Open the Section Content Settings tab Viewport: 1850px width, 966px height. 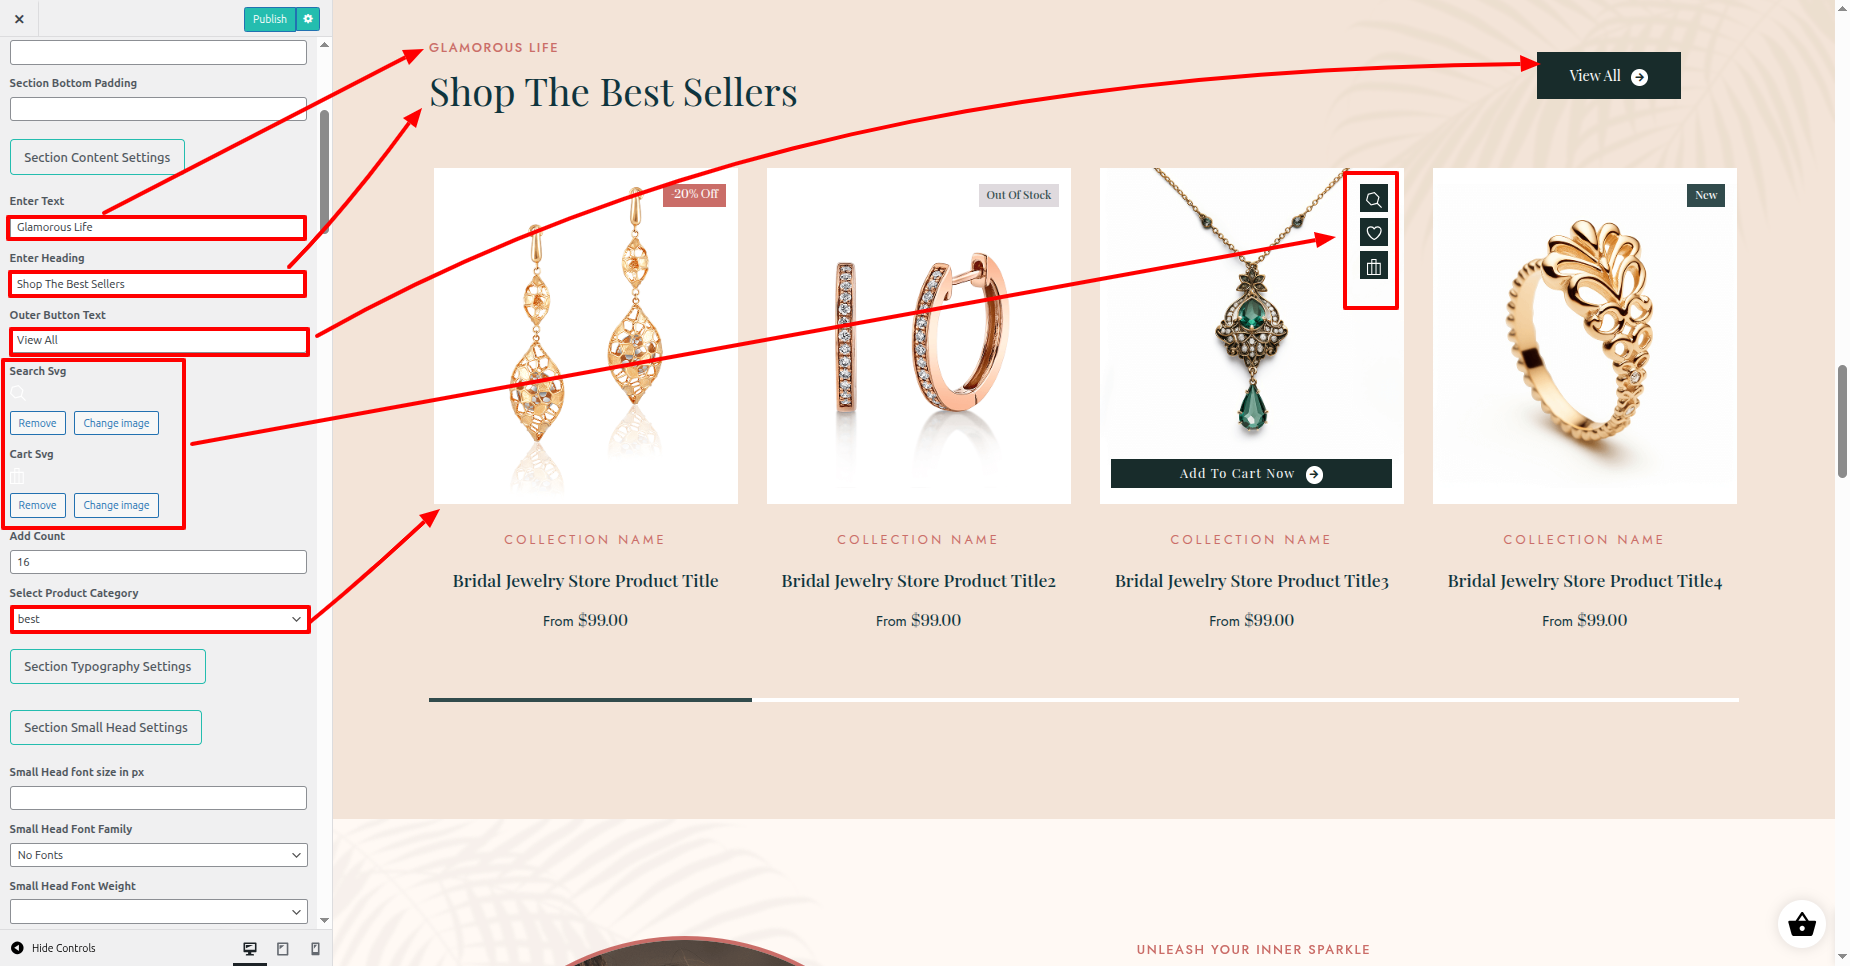coord(97,157)
